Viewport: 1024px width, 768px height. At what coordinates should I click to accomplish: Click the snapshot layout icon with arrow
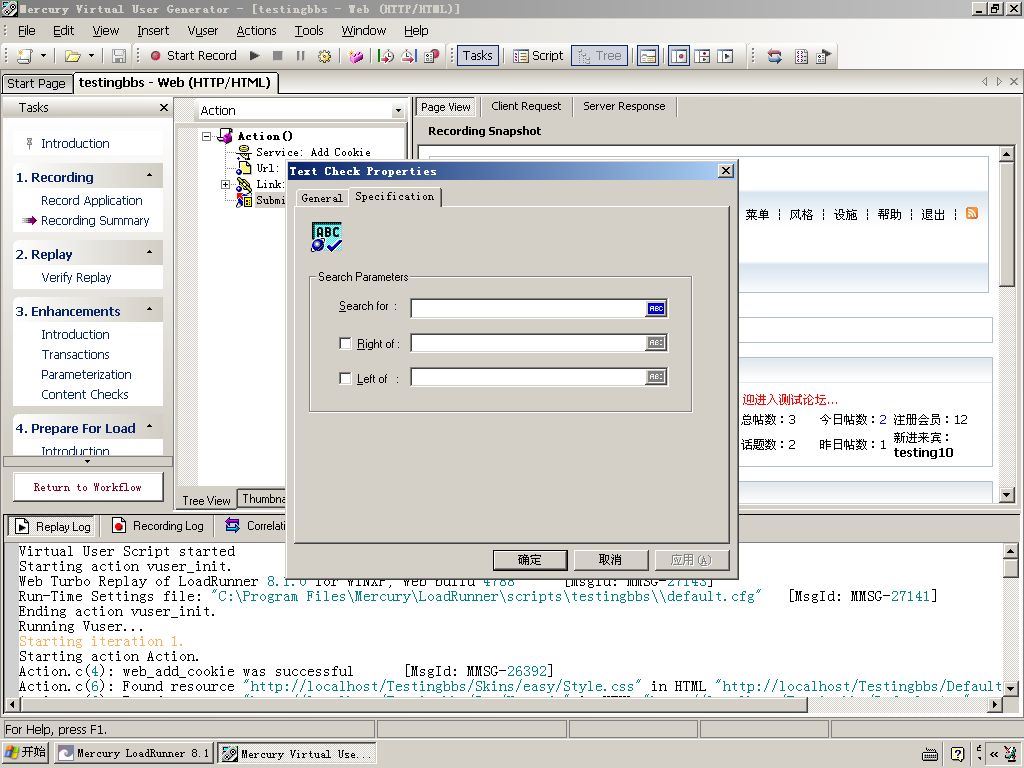click(726, 56)
